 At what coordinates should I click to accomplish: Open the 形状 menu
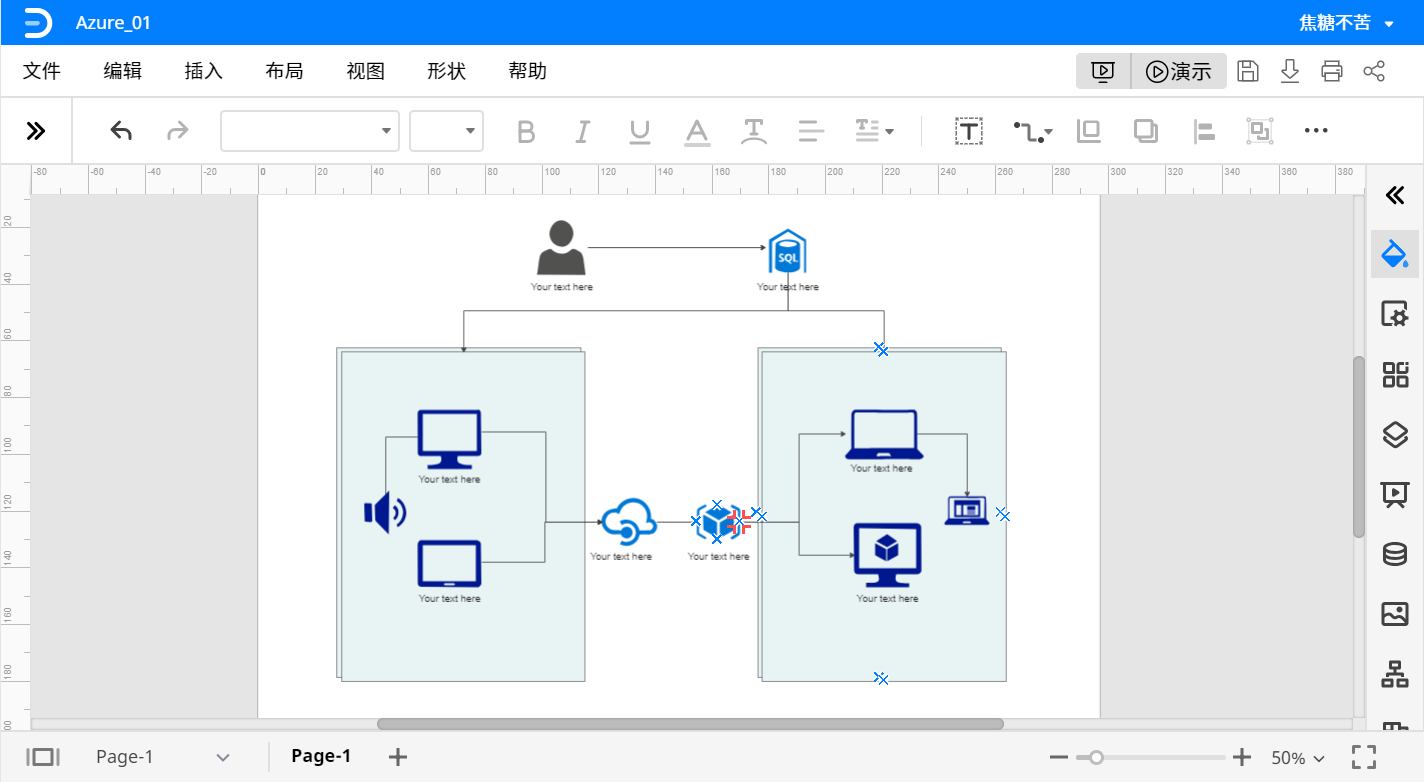(447, 71)
